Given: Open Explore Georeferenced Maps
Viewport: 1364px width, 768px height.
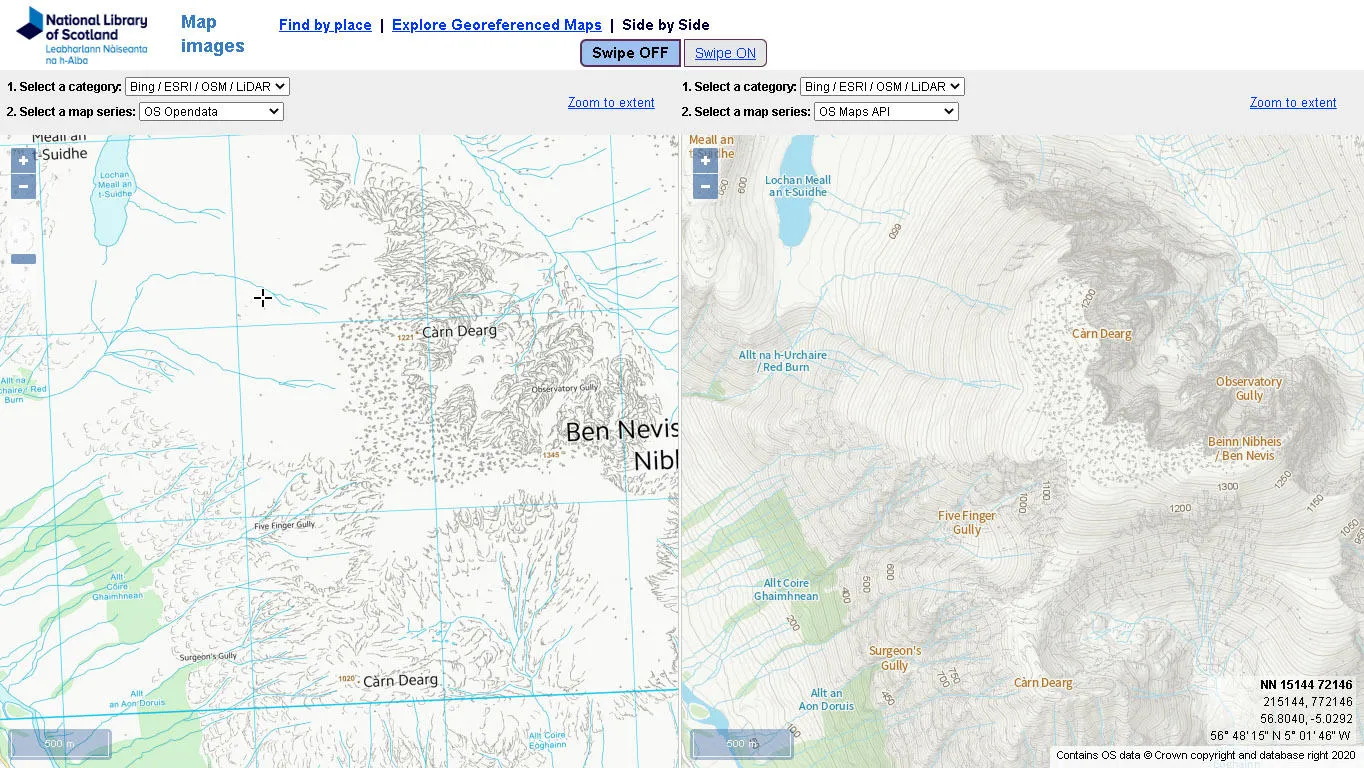Looking at the screenshot, I should coord(496,25).
